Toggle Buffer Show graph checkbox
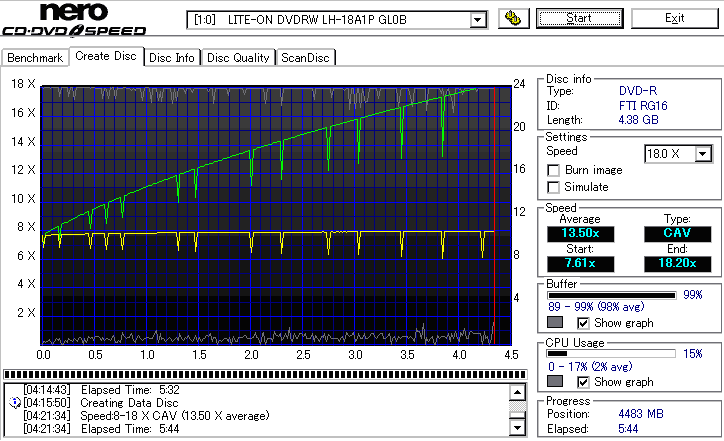 pyautogui.click(x=583, y=323)
